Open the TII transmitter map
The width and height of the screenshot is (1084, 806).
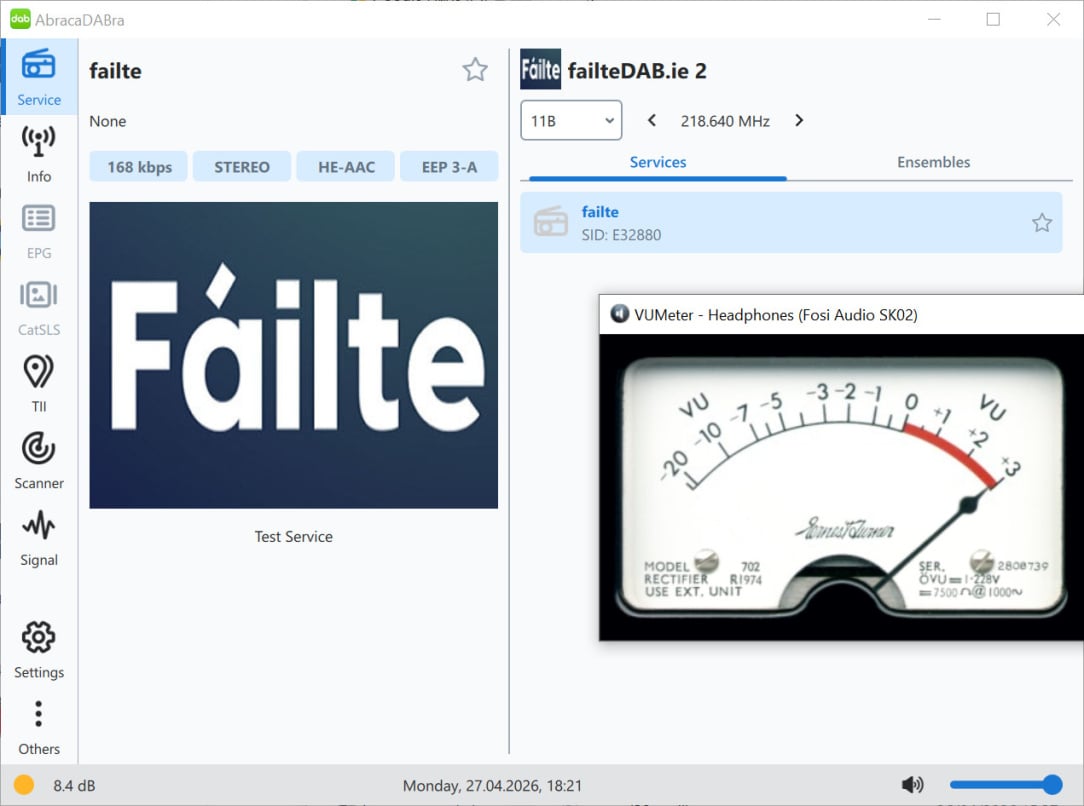point(39,384)
